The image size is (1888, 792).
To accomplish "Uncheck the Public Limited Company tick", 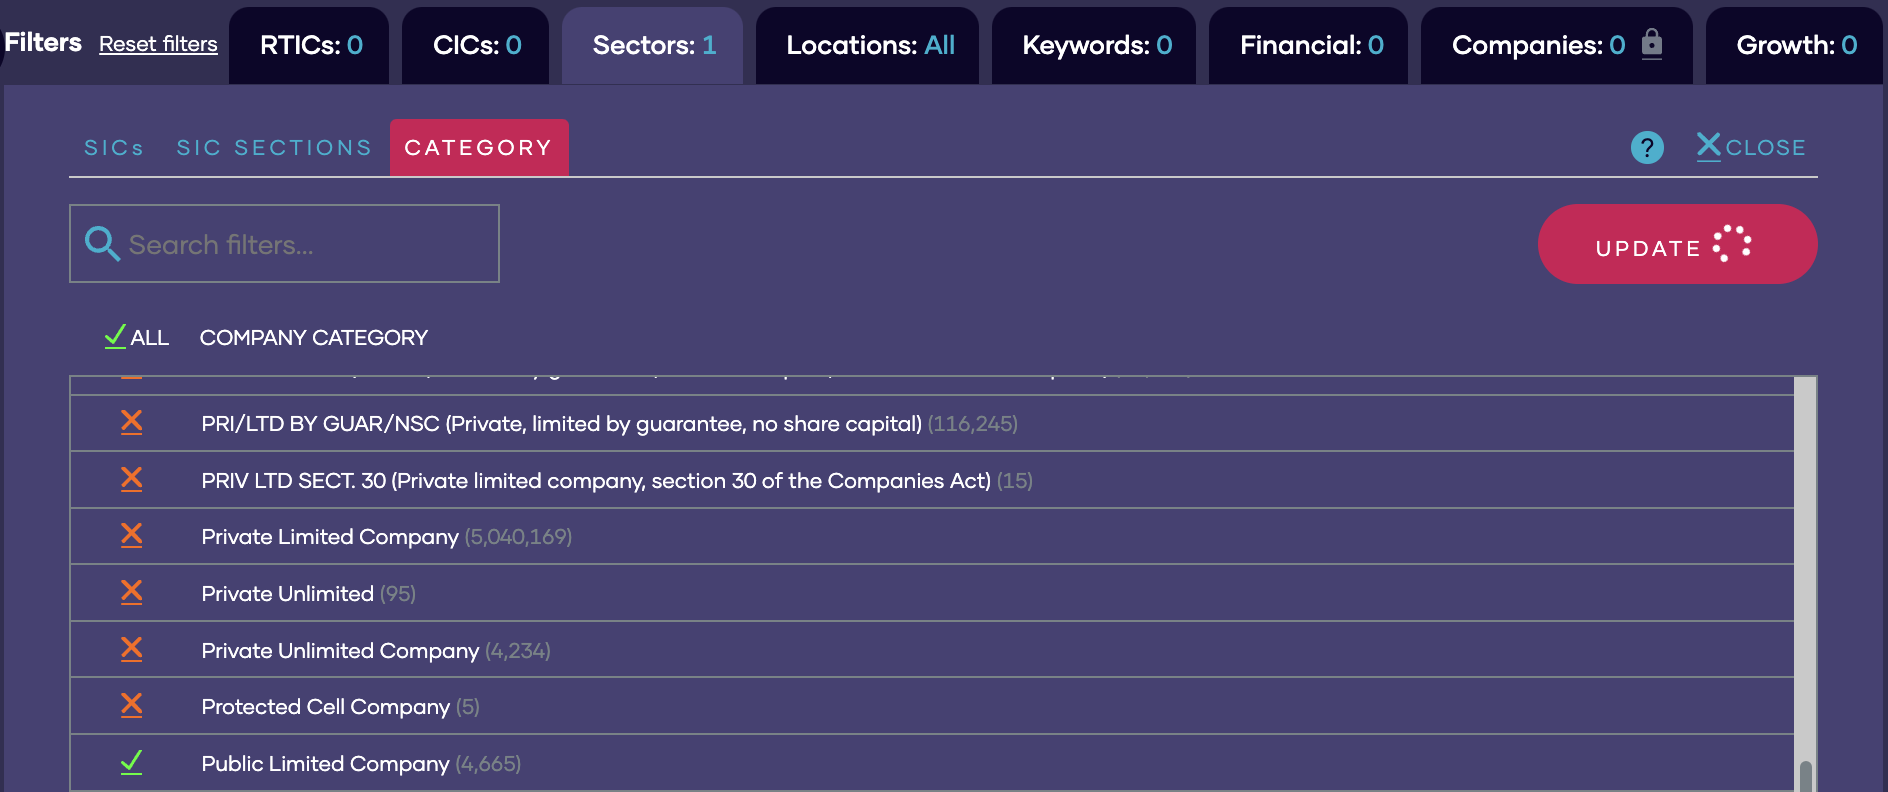I will click(x=131, y=762).
